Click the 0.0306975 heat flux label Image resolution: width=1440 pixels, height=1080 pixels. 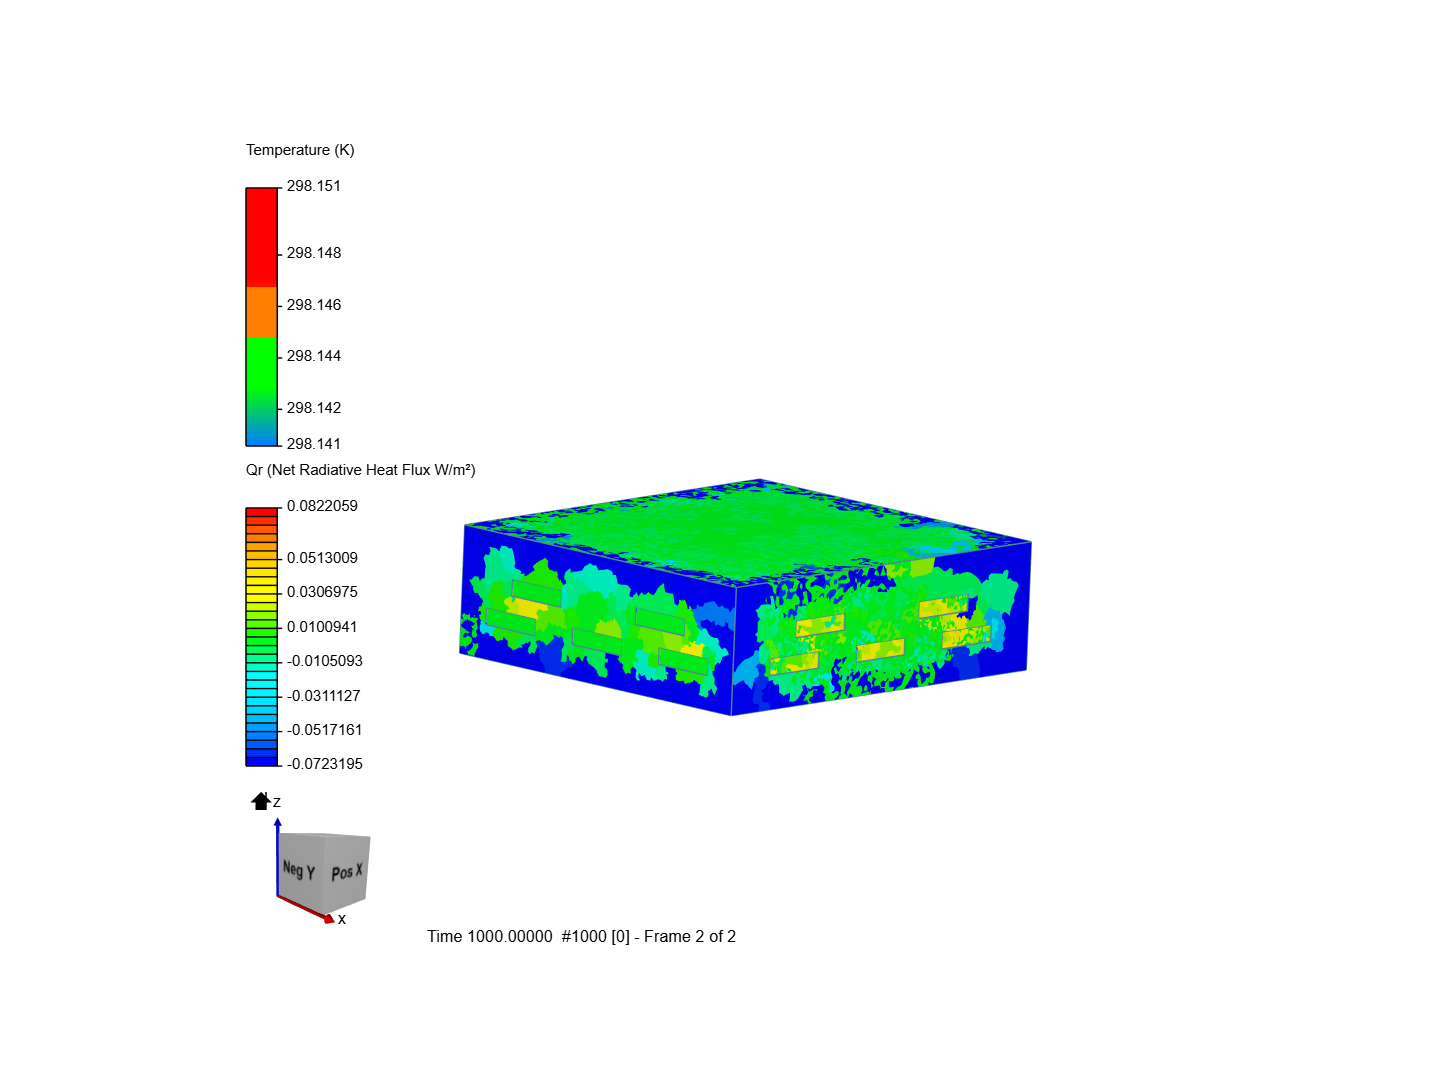pos(322,592)
